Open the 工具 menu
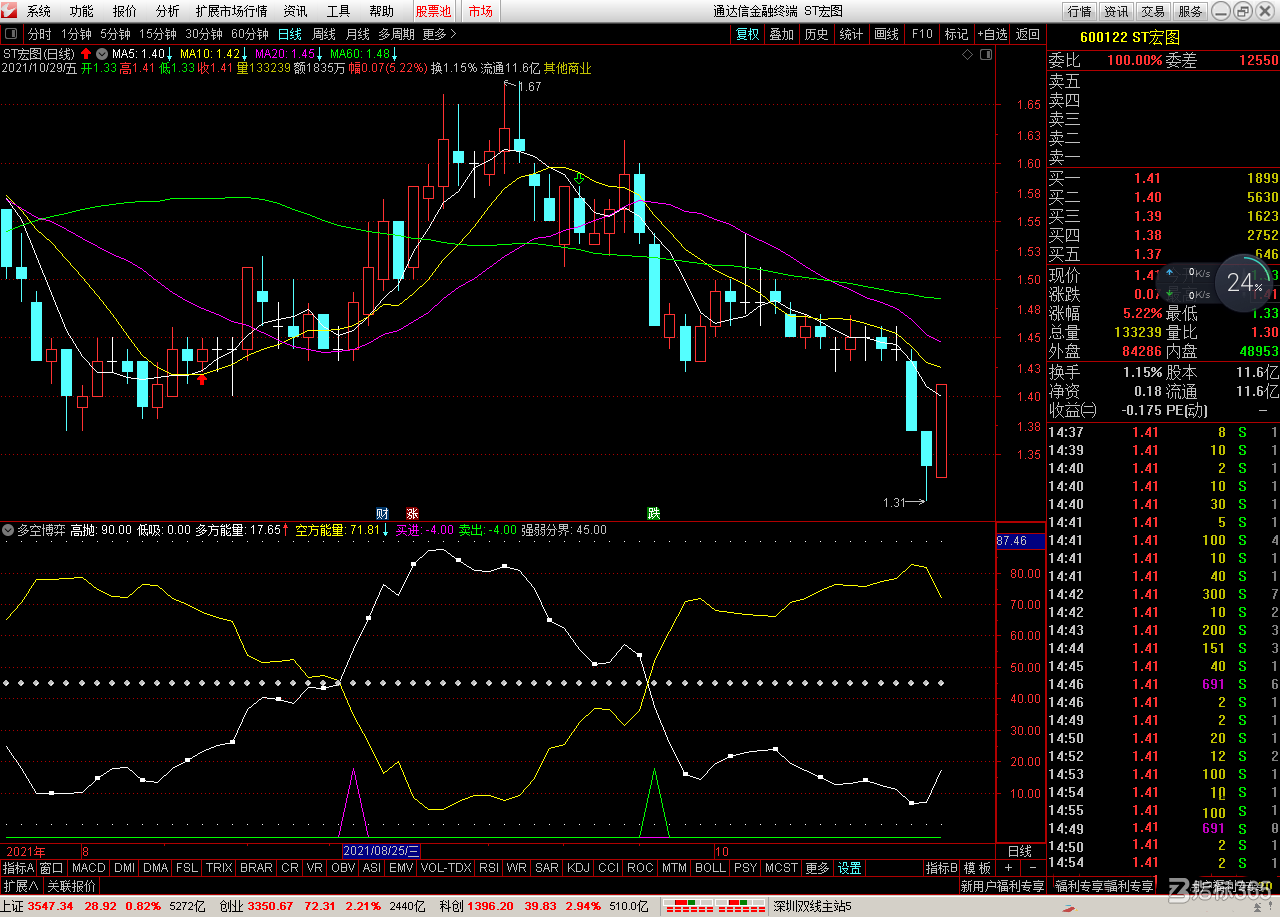Screen dimensions: 1280x918 [x=338, y=11]
